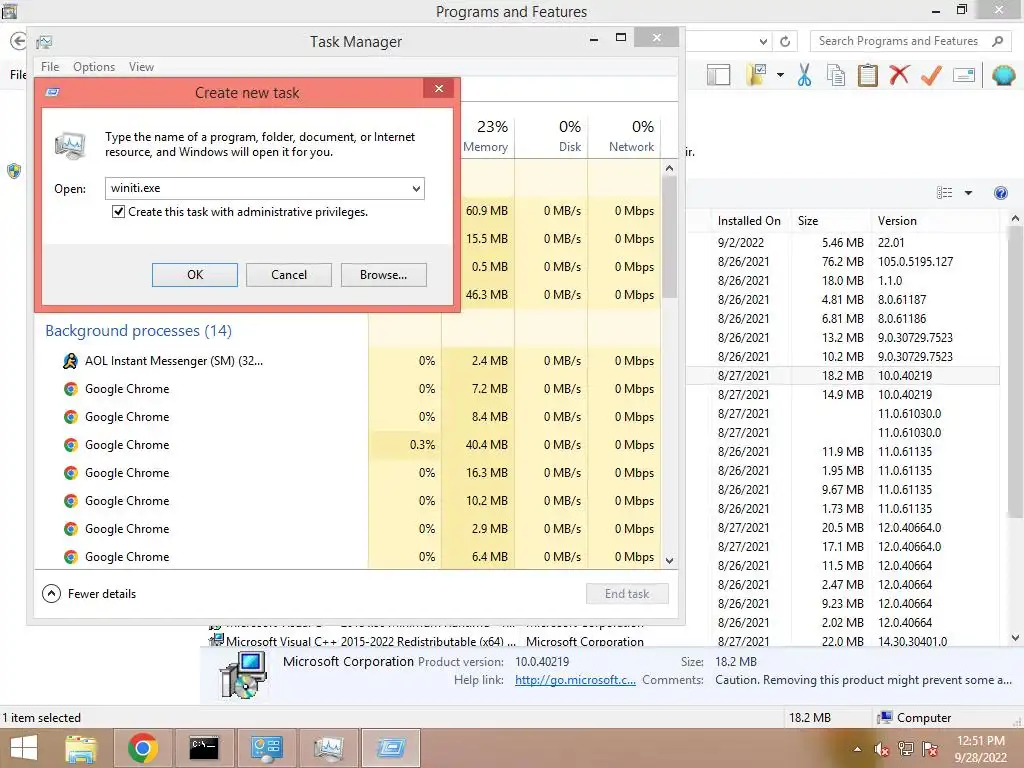Screen dimensions: 1024x768
Task: Click the Size column header
Action: point(830,221)
